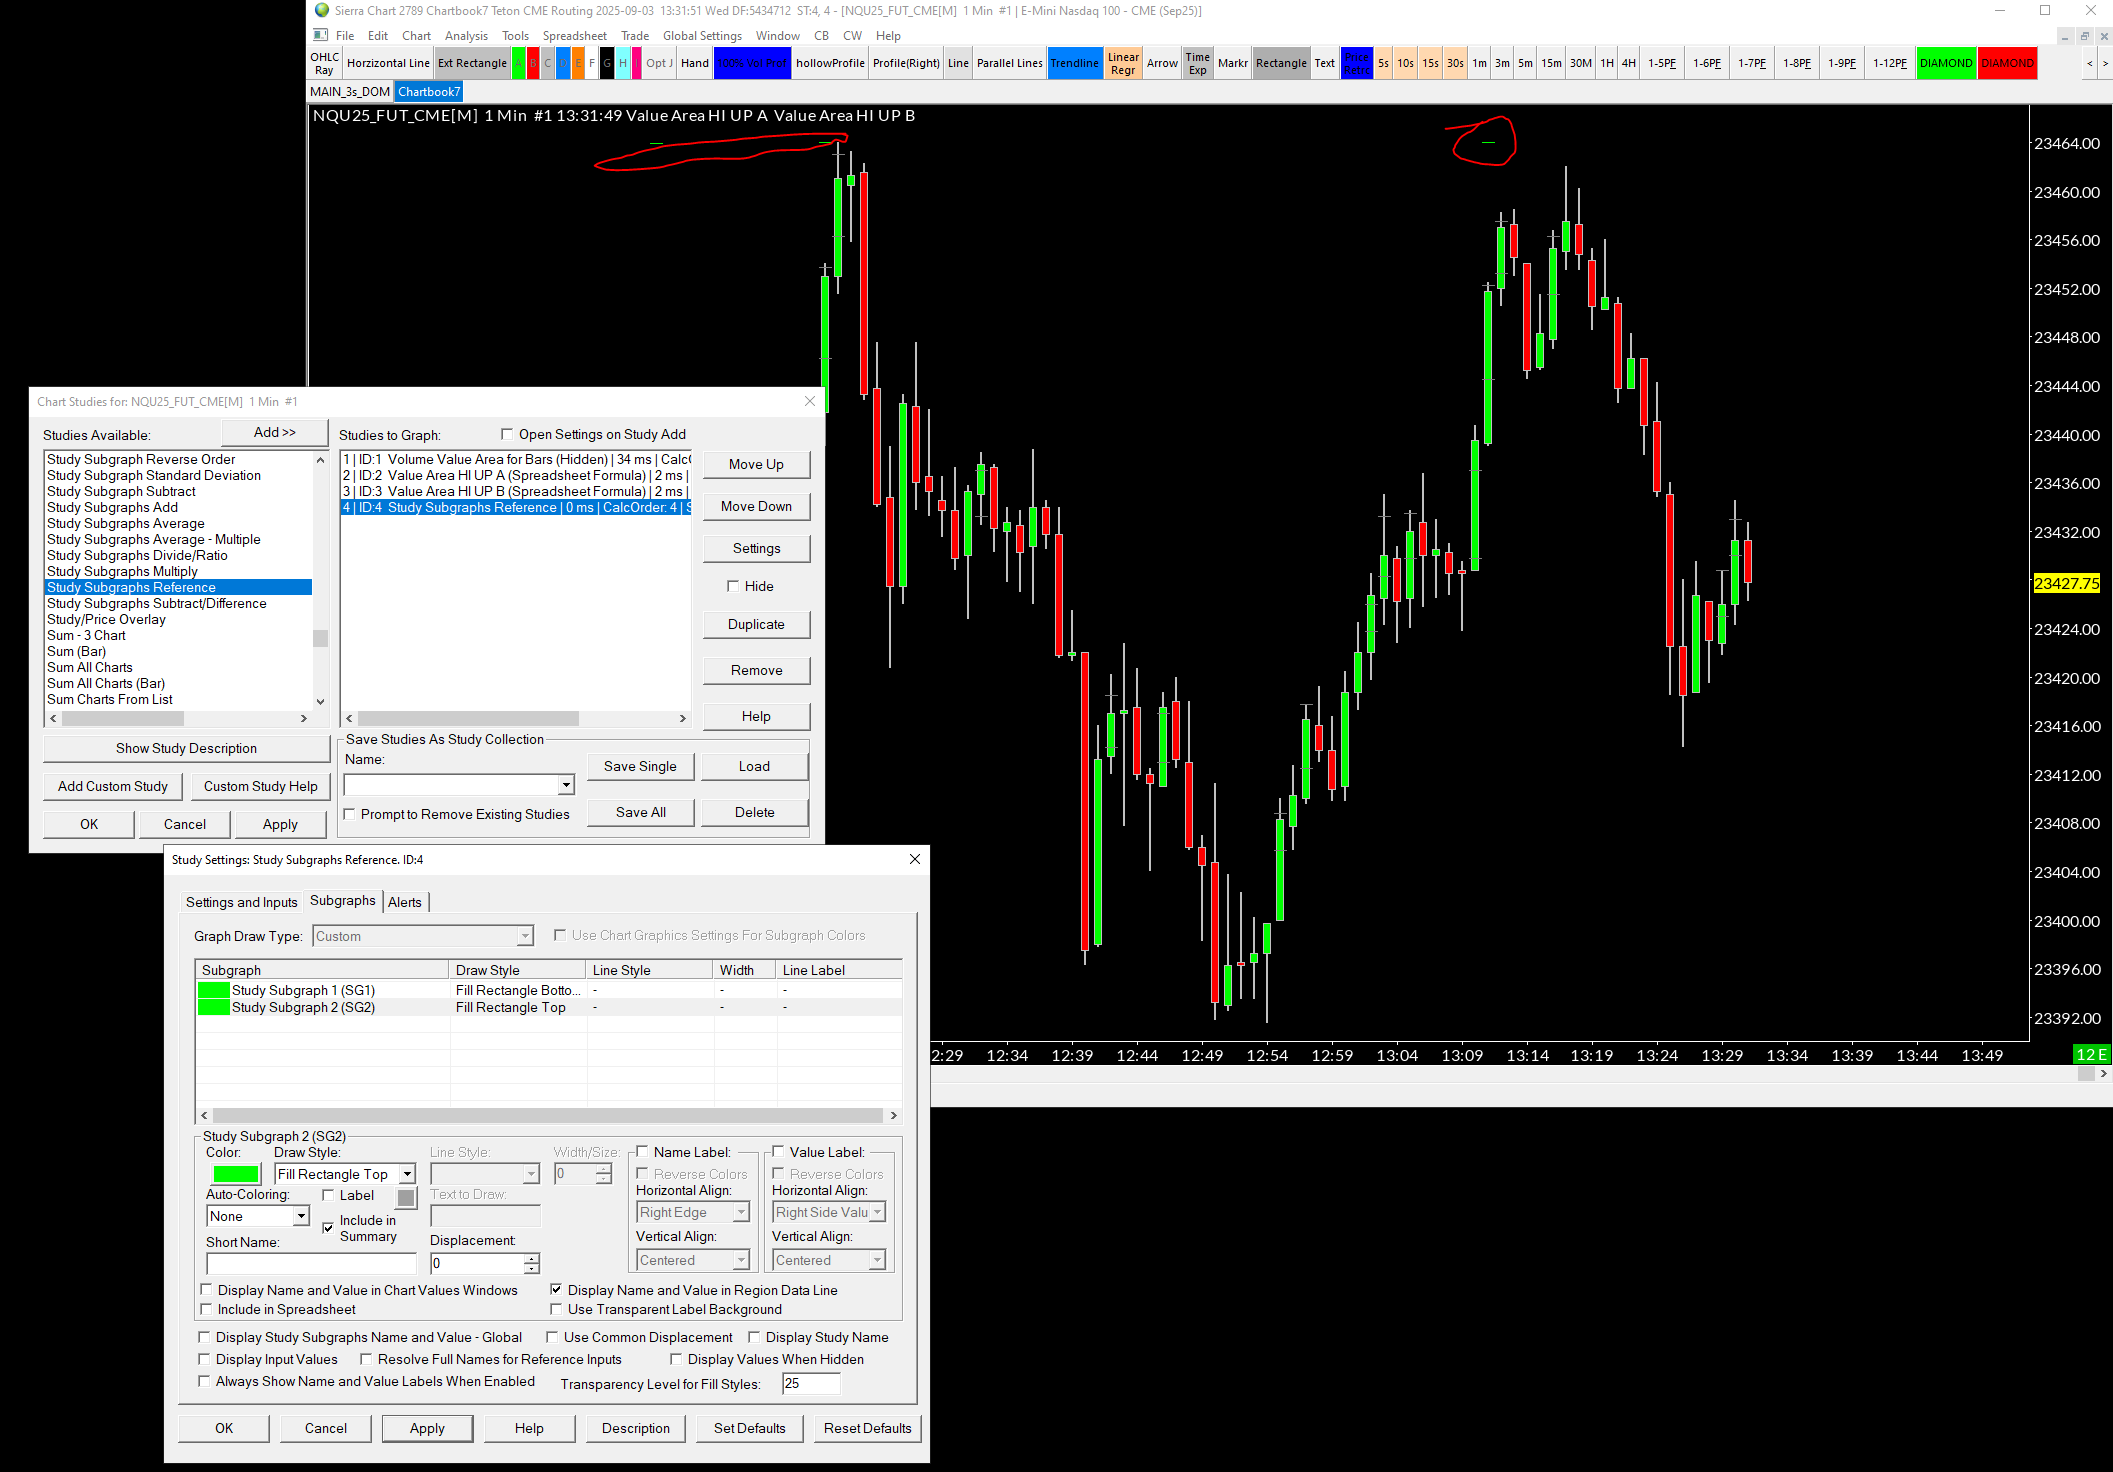Switch chart to 15m timeframe
Viewport: 2113px width, 1472px height.
[x=1551, y=63]
